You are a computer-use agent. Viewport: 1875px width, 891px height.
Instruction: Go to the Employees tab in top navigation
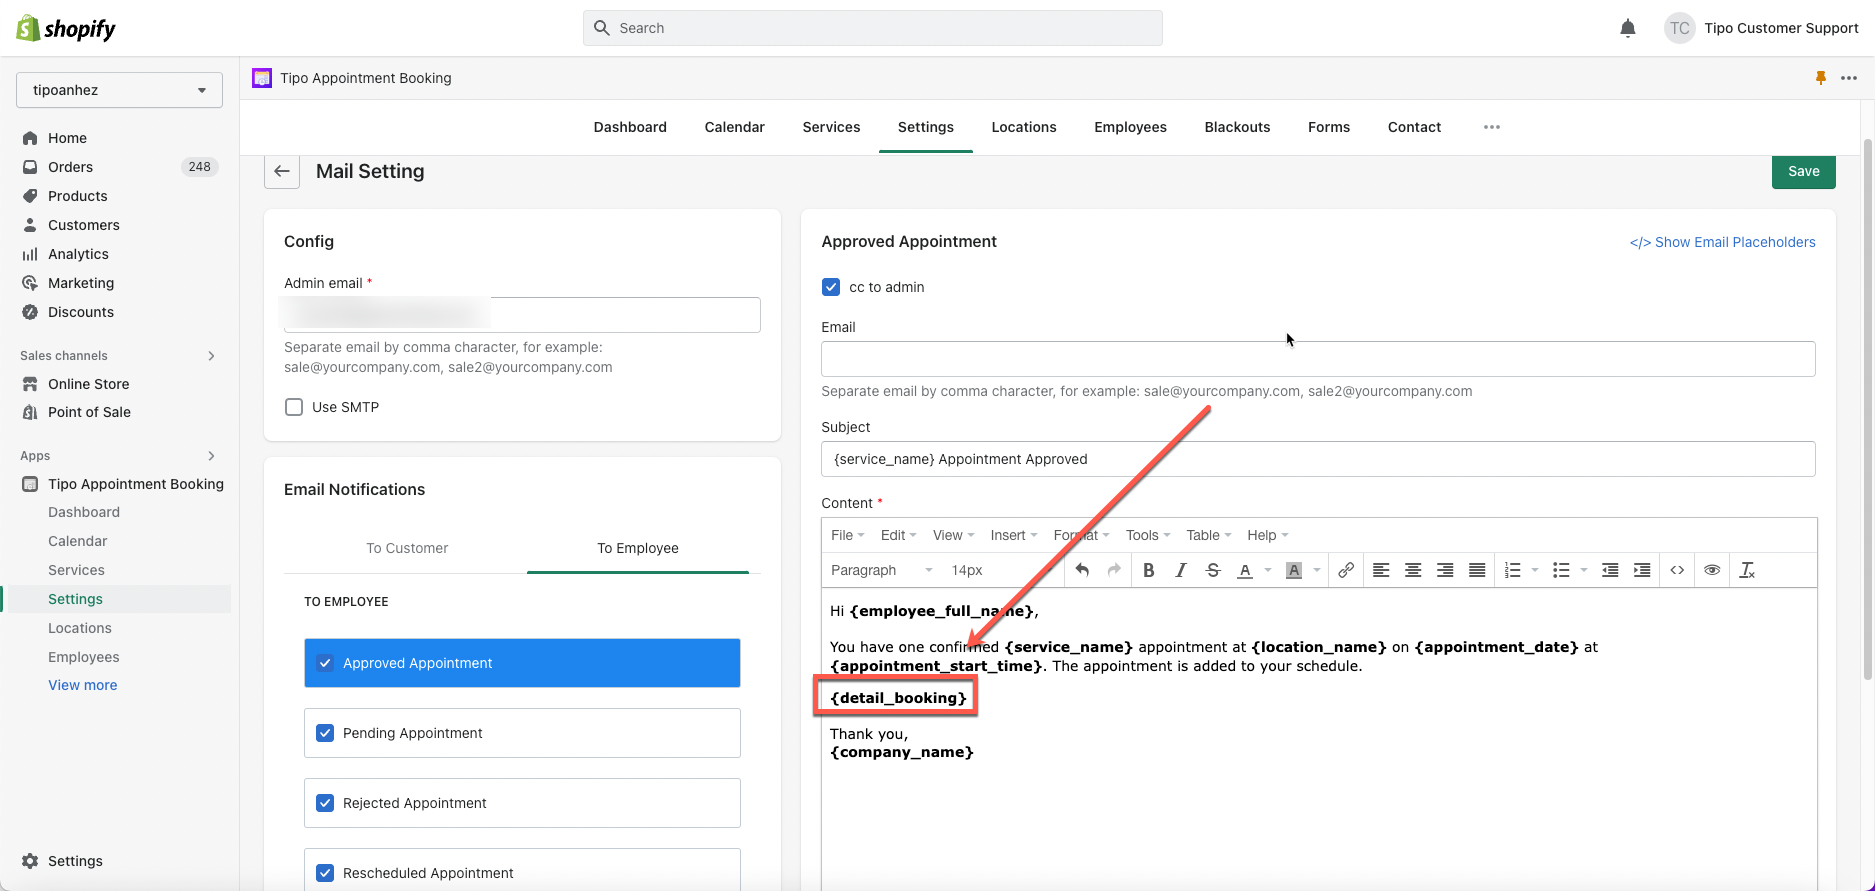point(1130,127)
